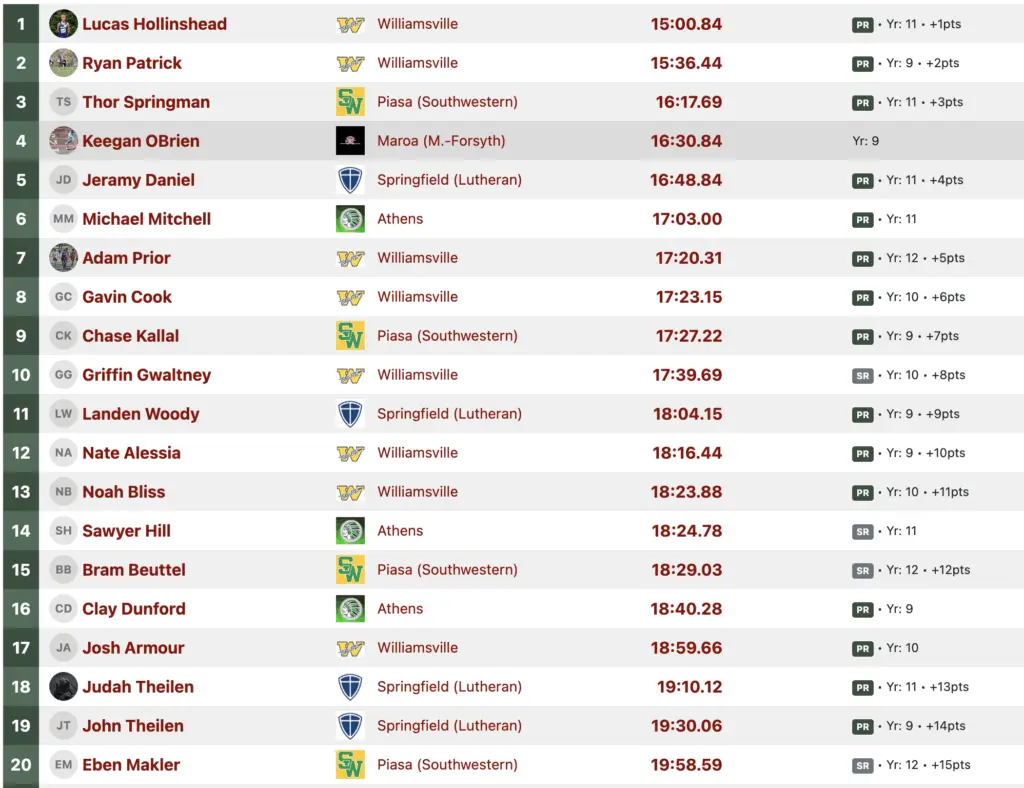Click the Maroa (M.-Forsyth) team link
The image size is (1024, 788).
click(441, 141)
